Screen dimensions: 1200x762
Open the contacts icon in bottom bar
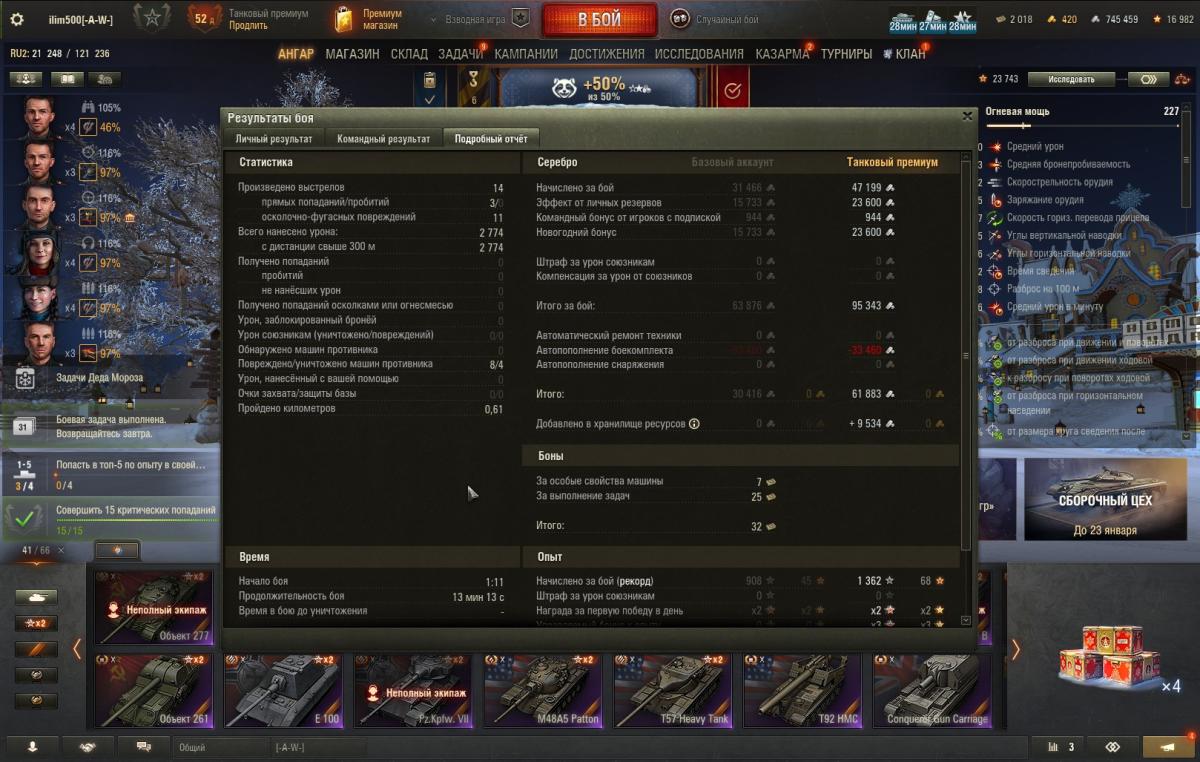(x=33, y=747)
